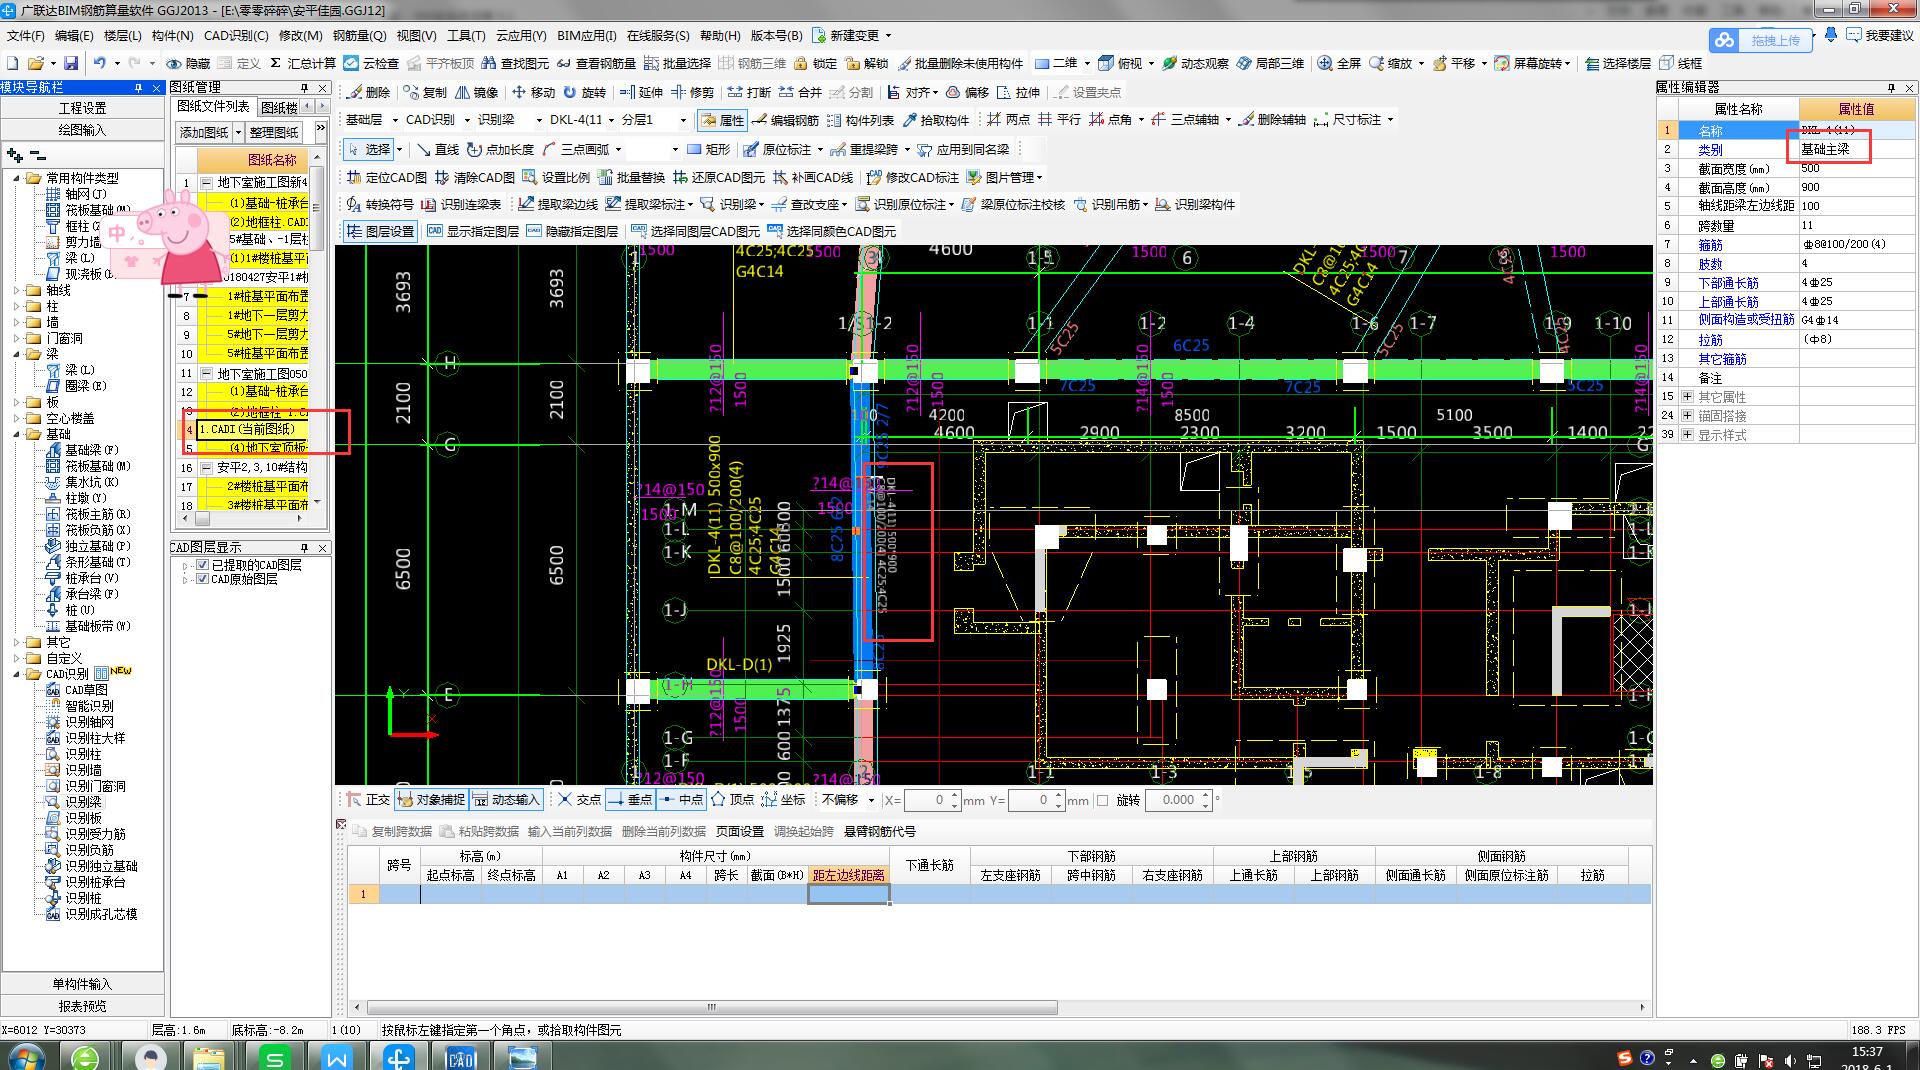Click the 汇总计算 summary calculate tool
Viewport: 1920px width, 1070px height.
click(303, 63)
